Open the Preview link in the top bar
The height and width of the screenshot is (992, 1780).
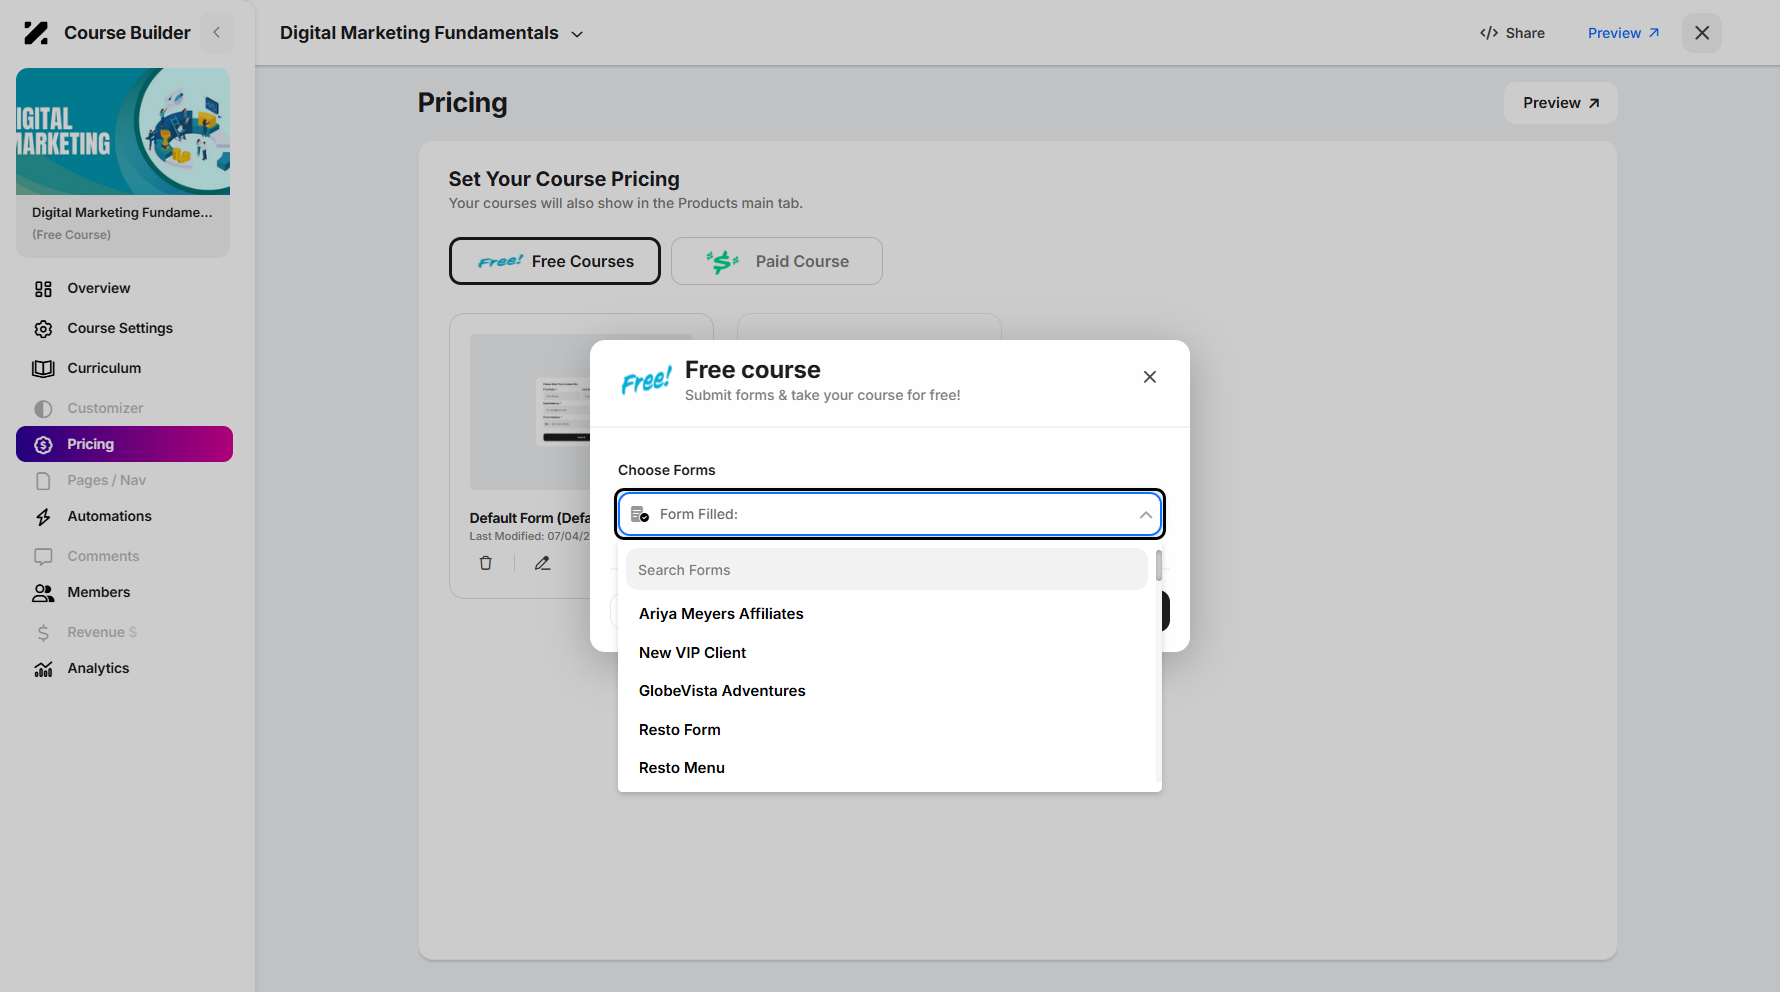click(1623, 33)
